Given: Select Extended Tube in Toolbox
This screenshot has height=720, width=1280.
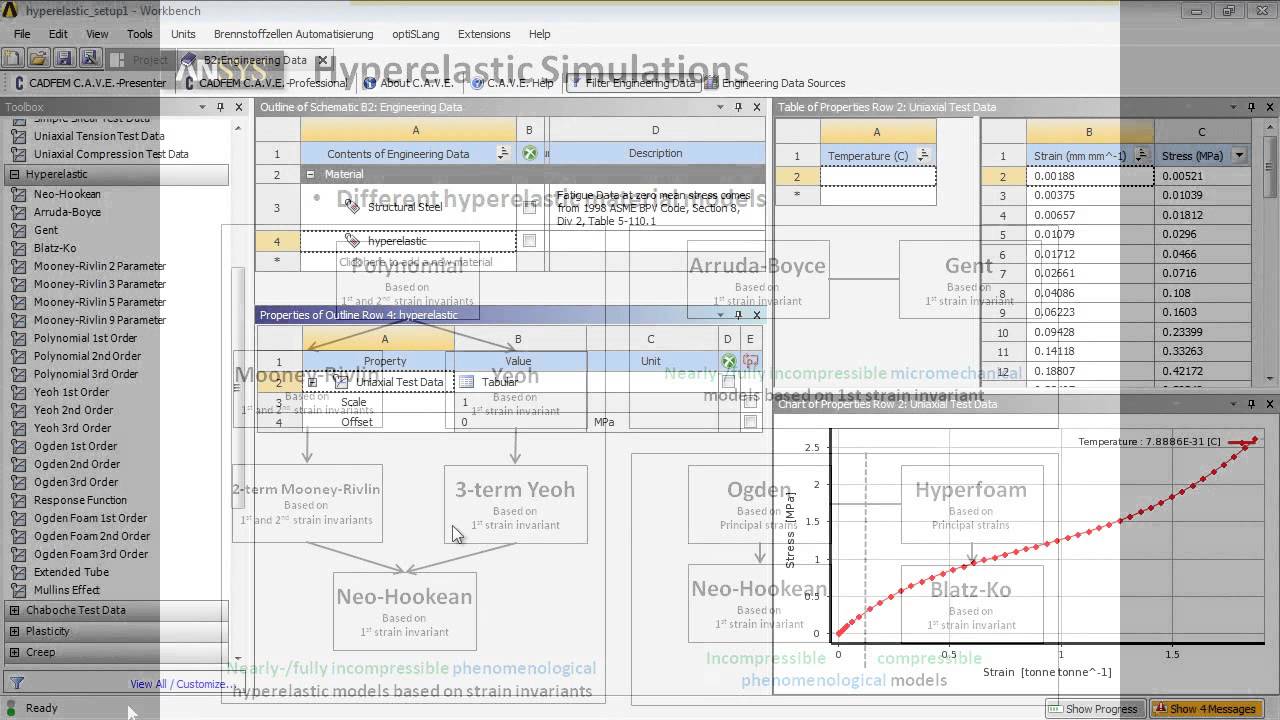Looking at the screenshot, I should pyautogui.click(x=71, y=572).
